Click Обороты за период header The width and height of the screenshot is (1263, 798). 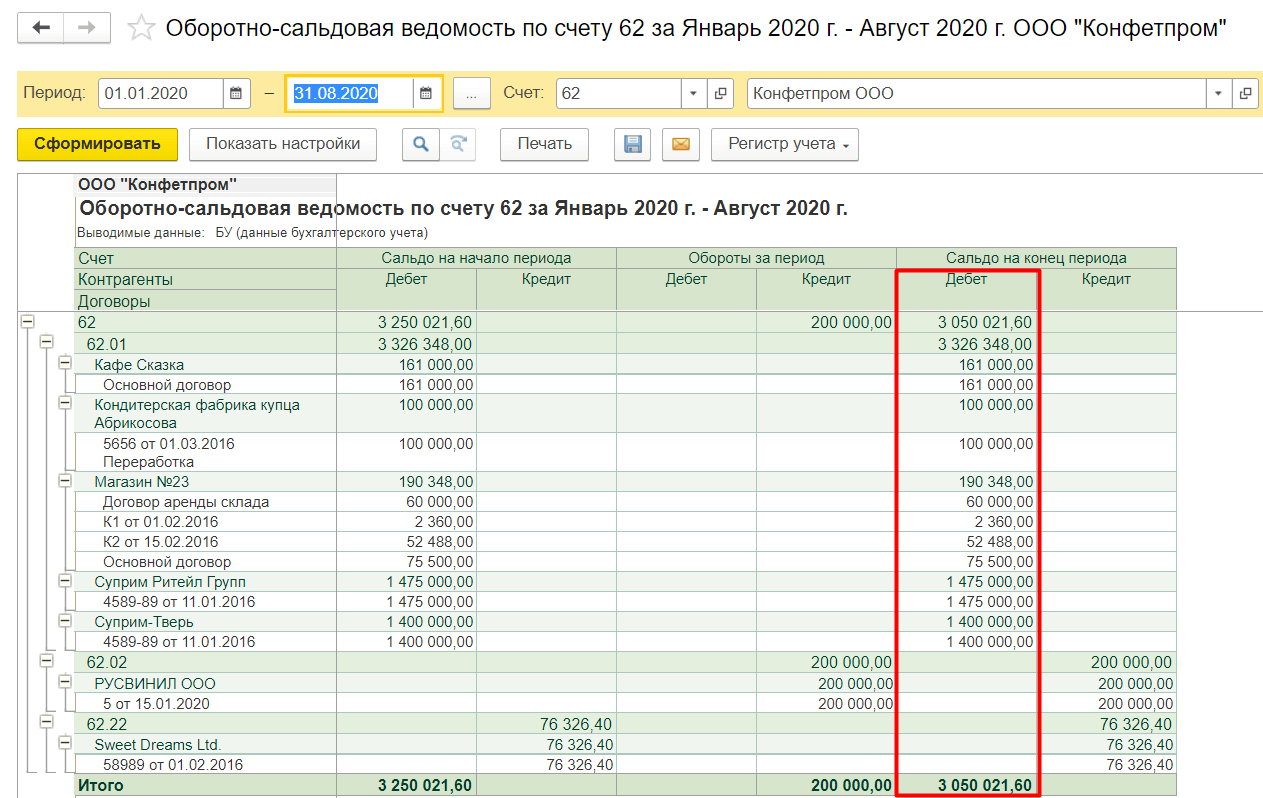[x=756, y=258]
